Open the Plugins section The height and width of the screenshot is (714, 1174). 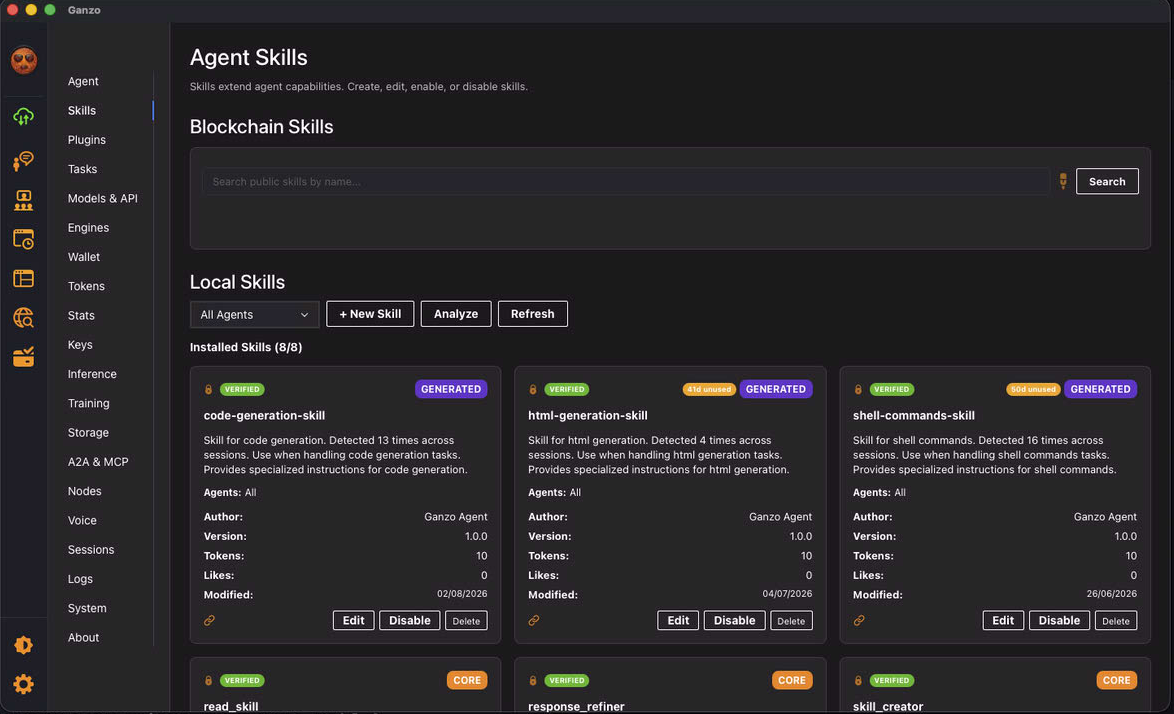pos(87,140)
